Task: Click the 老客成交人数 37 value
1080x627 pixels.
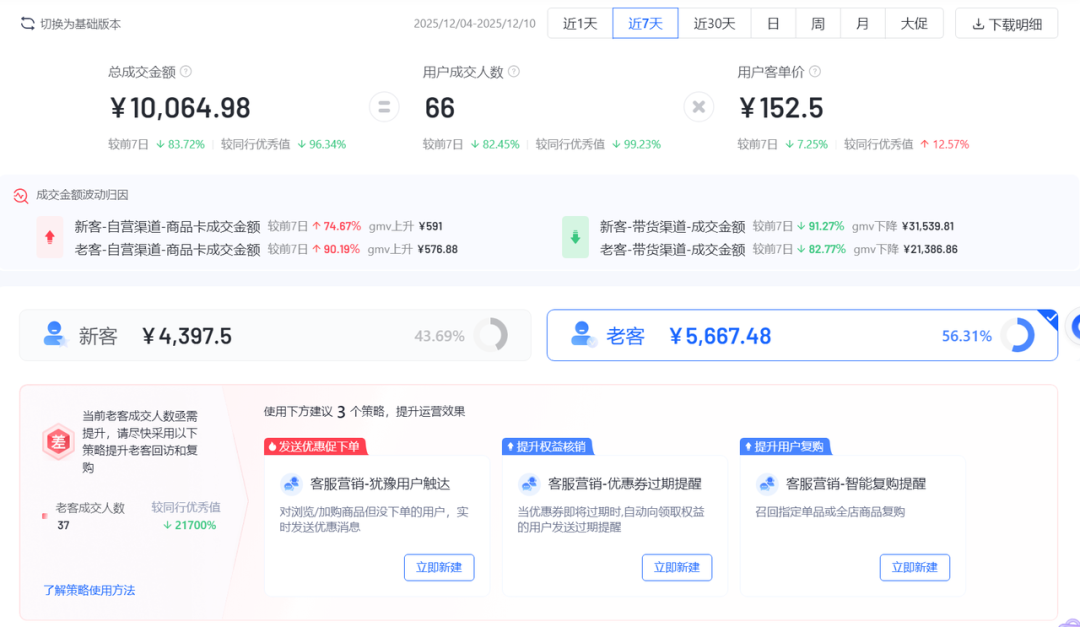Action: click(x=63, y=525)
